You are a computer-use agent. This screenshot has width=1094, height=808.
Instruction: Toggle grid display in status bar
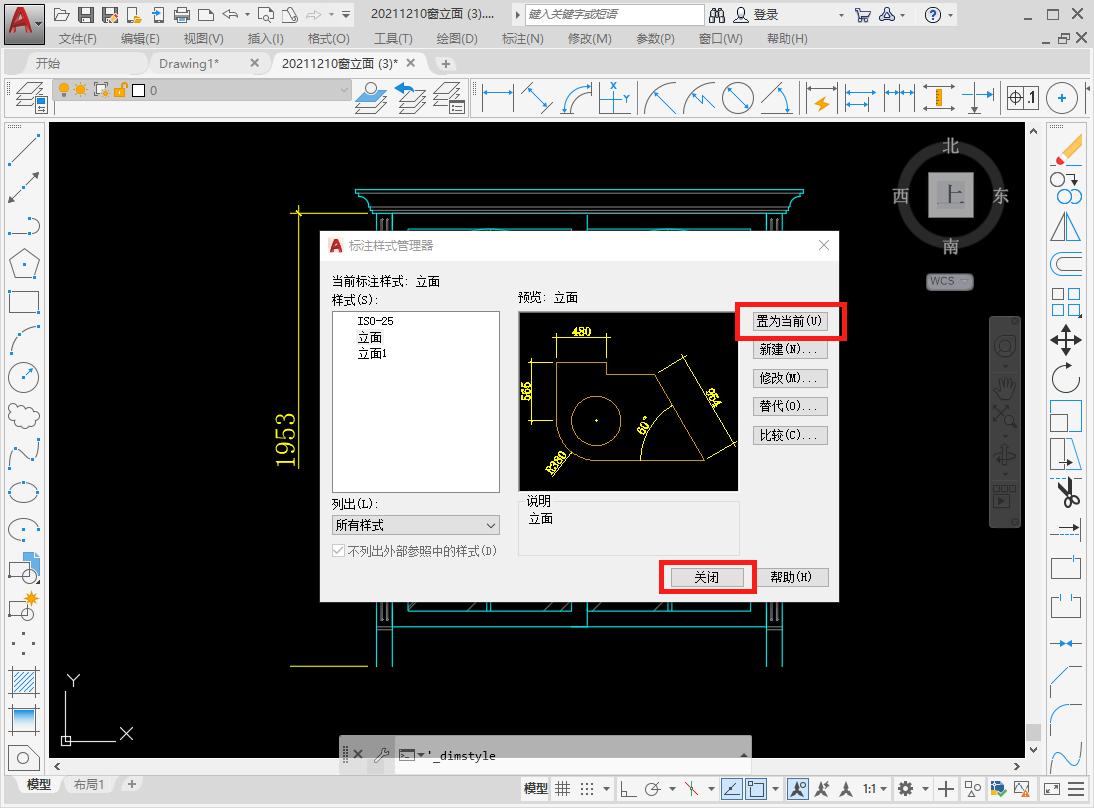[563, 788]
